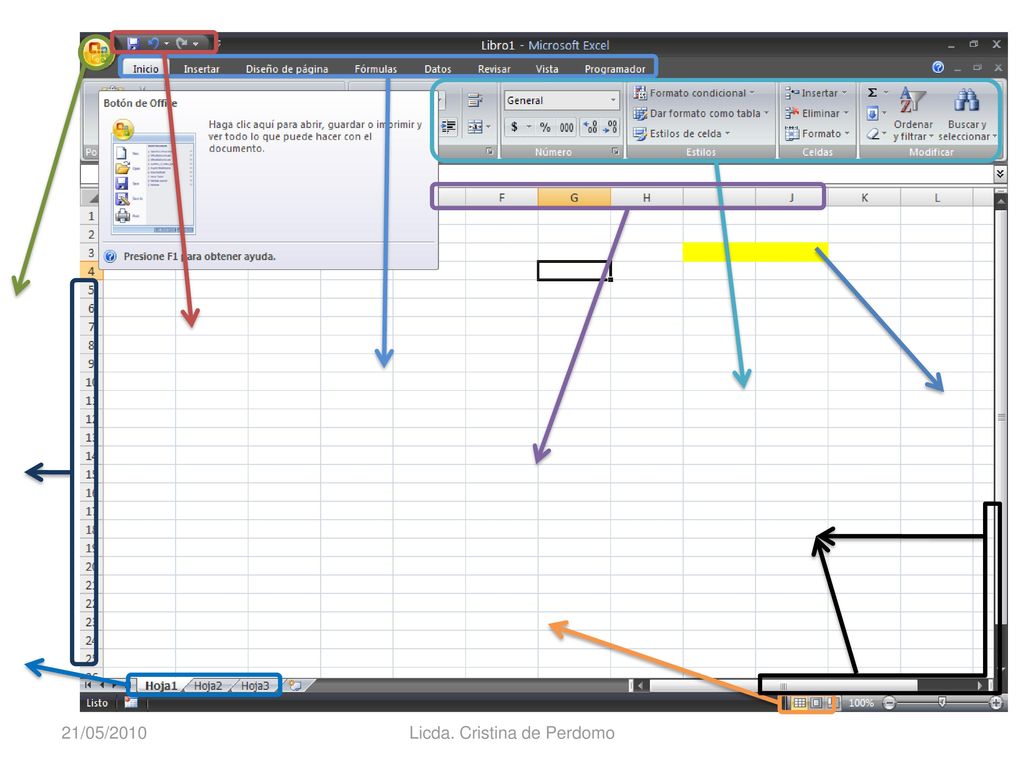Save workbook with Quick Access floppy icon
This screenshot has width=1024, height=768.
click(133, 43)
